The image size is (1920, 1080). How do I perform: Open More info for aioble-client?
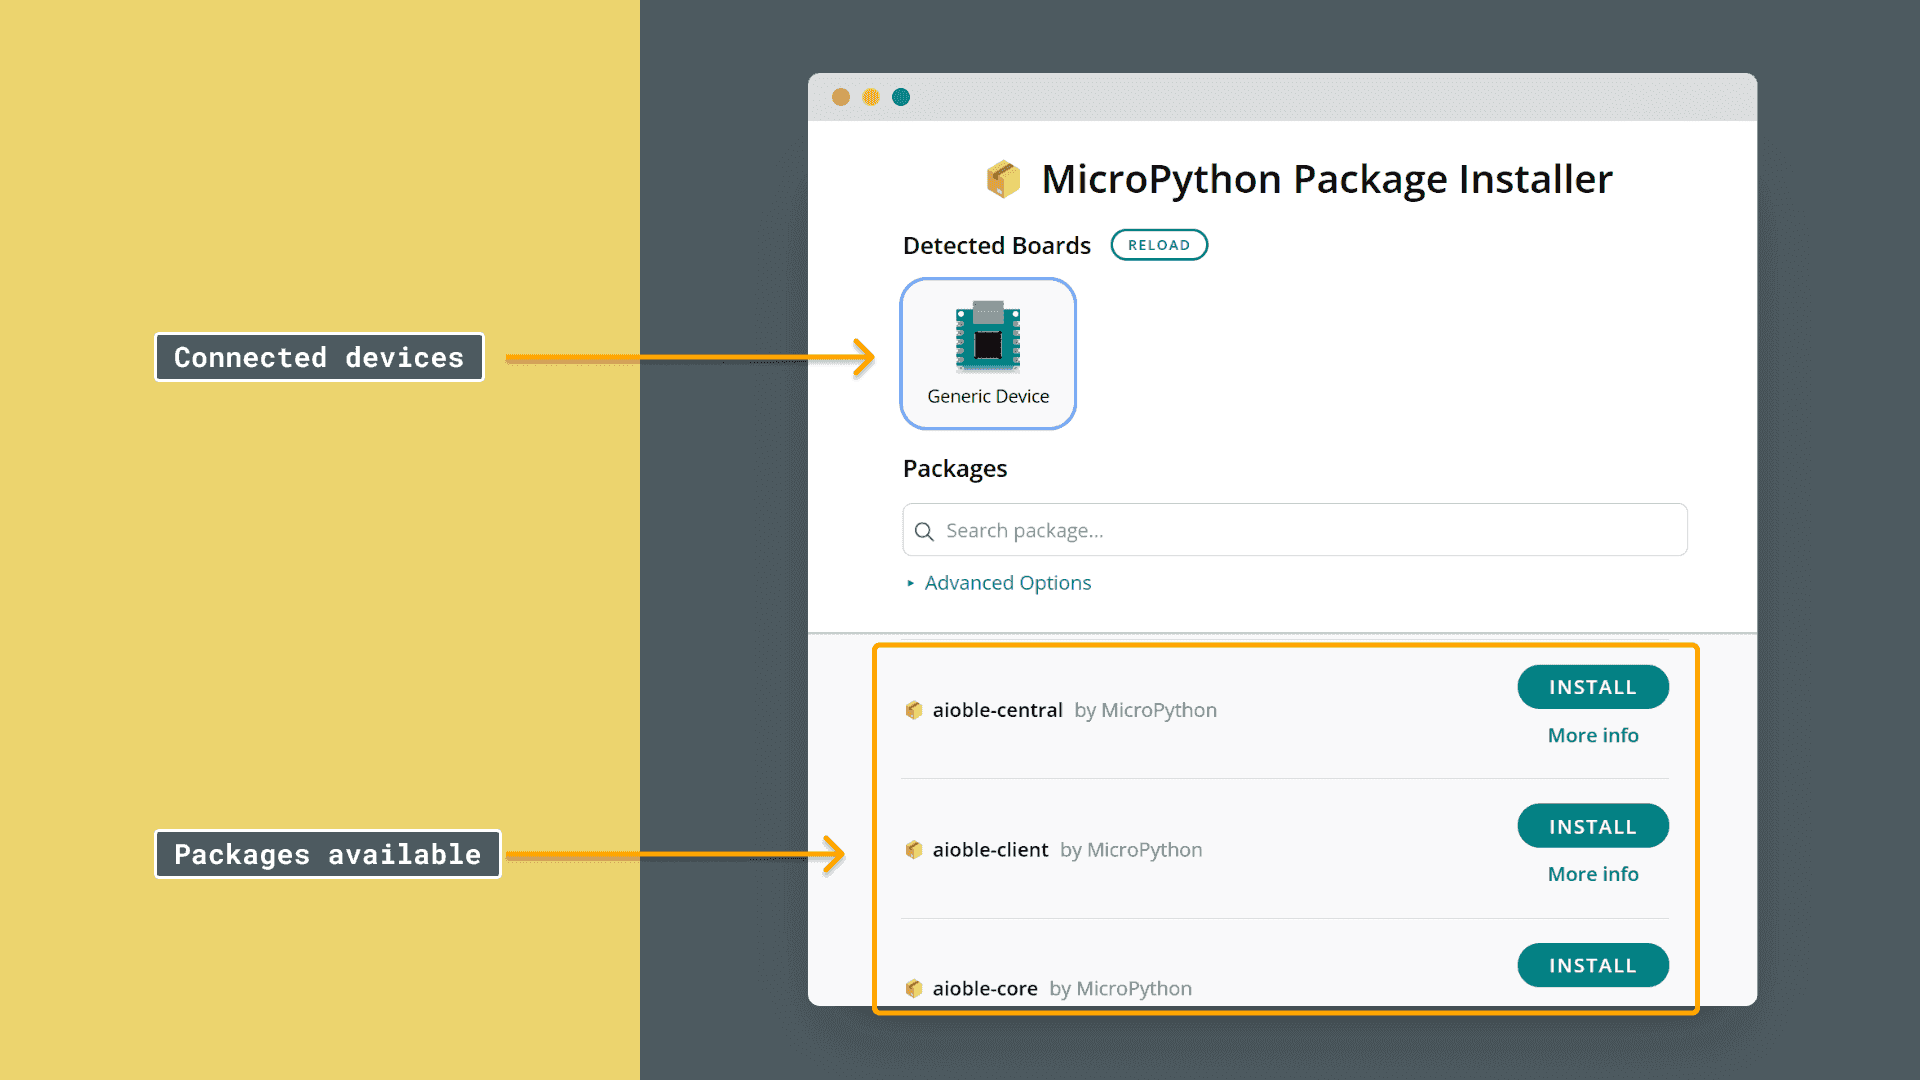coord(1592,873)
